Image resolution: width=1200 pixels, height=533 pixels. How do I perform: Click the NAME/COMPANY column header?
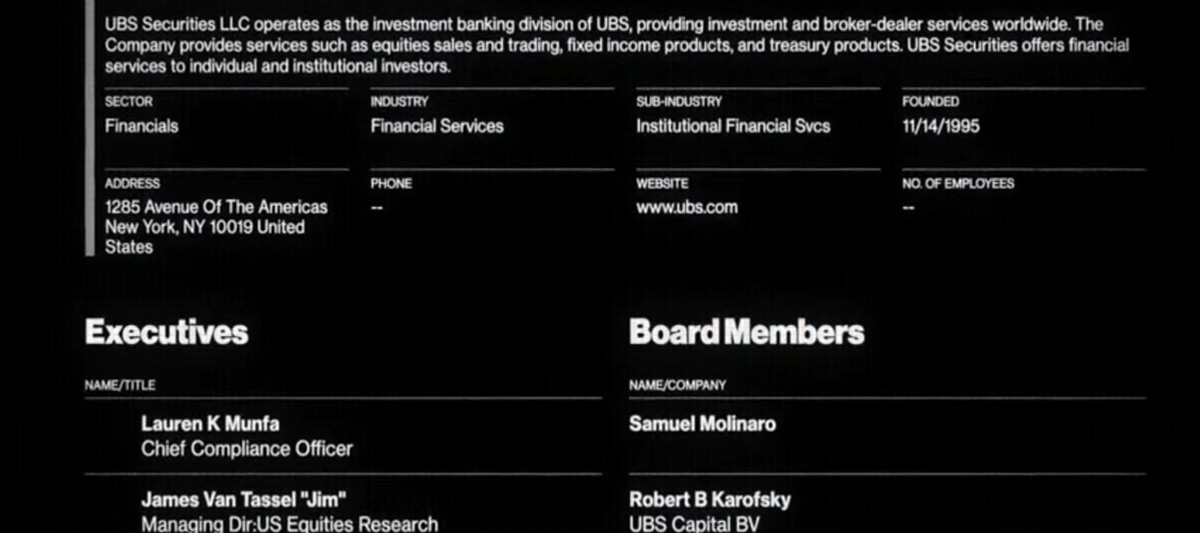677,385
